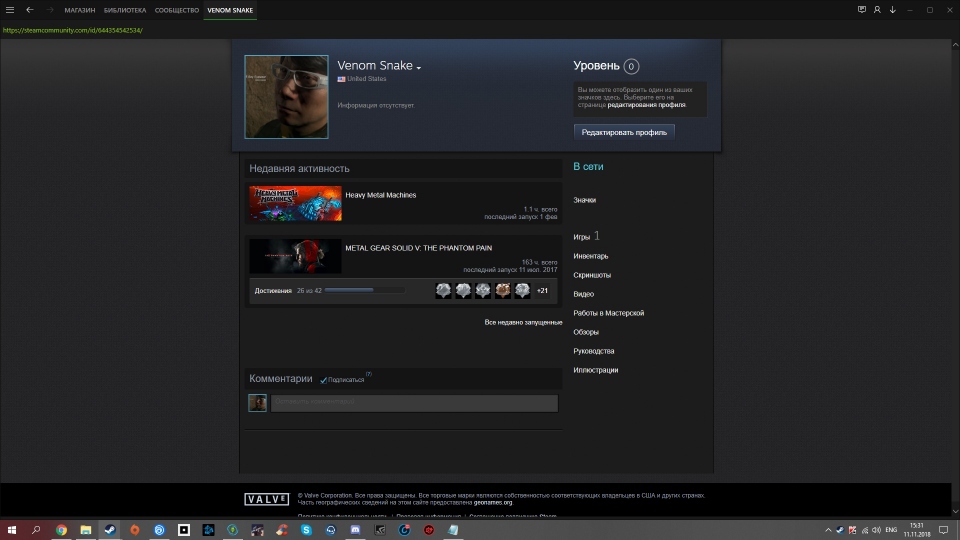Click the comment input field
Screen dimensions: 960x540
coord(414,403)
